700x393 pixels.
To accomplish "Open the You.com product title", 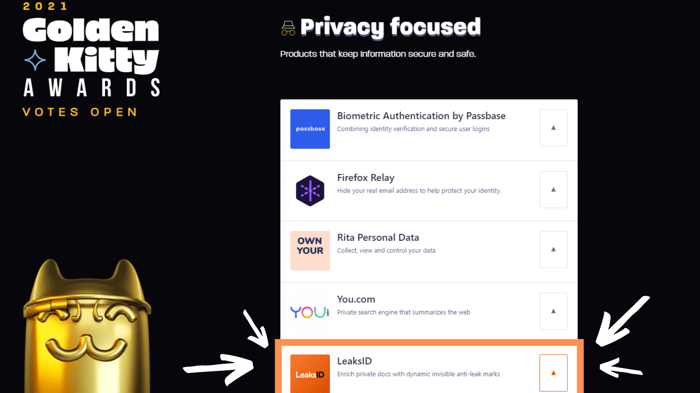I will click(x=356, y=299).
